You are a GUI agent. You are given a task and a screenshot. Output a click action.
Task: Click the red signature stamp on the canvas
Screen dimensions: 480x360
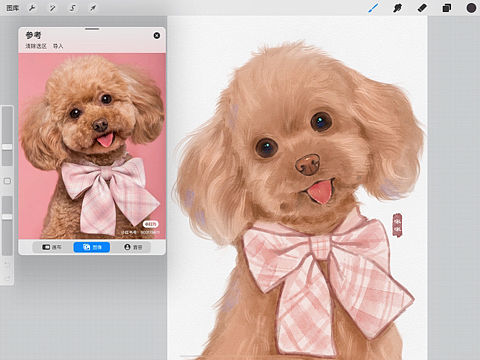pyautogui.click(x=397, y=226)
